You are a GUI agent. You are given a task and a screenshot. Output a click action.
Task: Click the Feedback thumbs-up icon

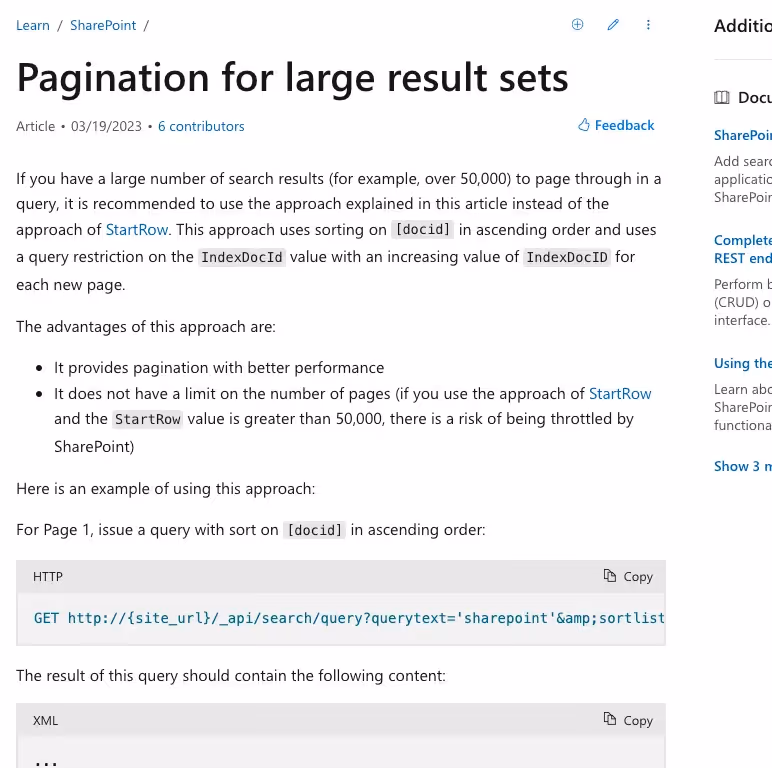pyautogui.click(x=583, y=125)
